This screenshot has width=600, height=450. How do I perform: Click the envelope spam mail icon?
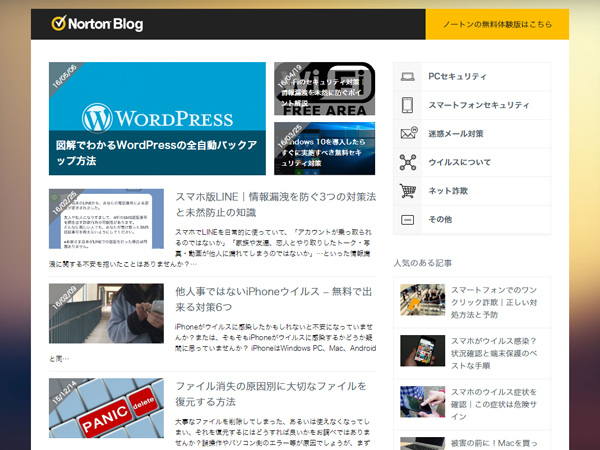pyautogui.click(x=408, y=133)
